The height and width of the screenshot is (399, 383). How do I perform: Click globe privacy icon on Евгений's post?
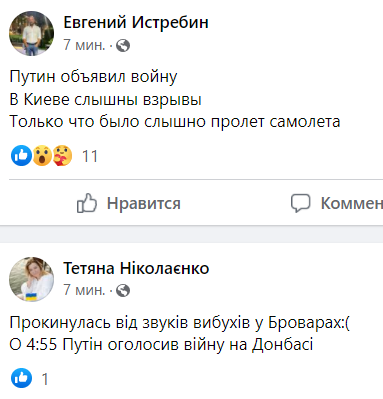tap(123, 45)
